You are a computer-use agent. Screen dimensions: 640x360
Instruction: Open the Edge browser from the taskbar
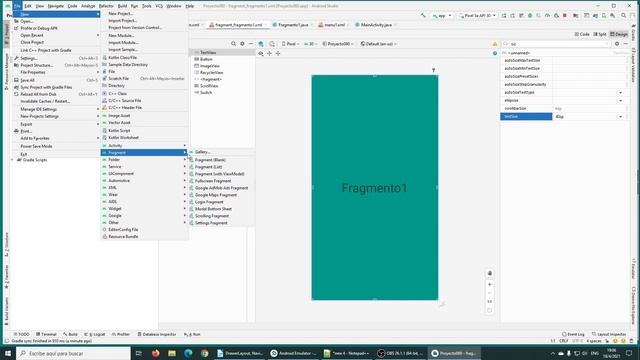188,353
